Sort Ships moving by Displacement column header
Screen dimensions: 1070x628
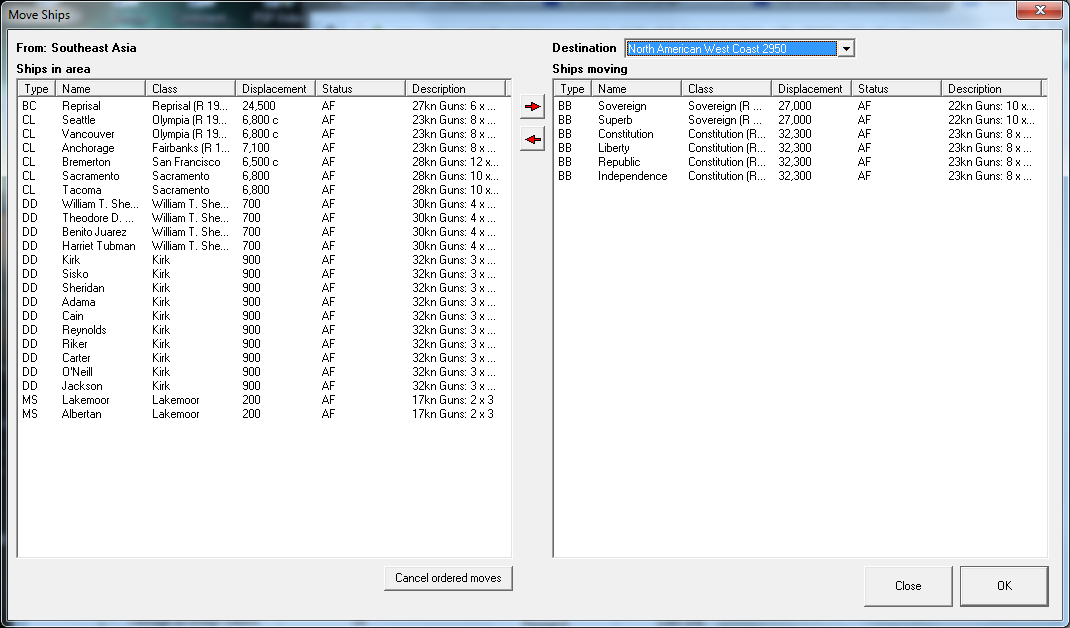coord(811,89)
